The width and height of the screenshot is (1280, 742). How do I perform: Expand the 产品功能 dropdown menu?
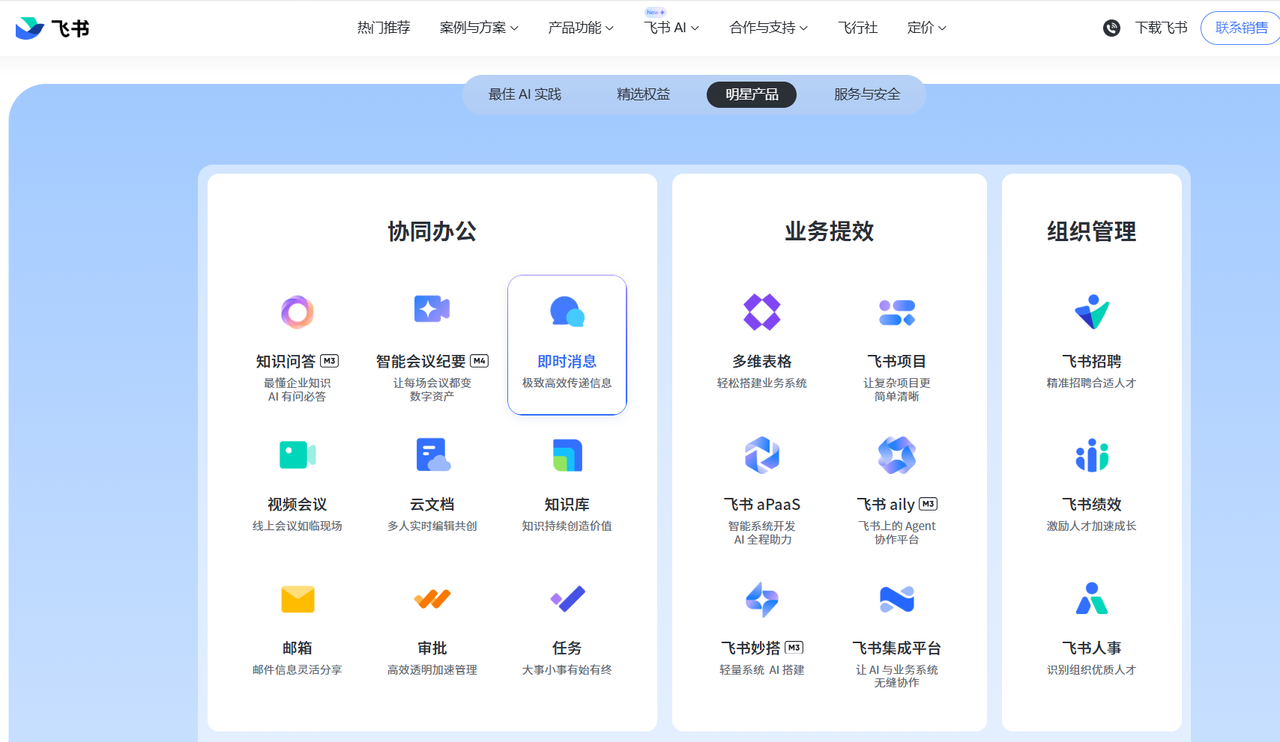click(581, 28)
